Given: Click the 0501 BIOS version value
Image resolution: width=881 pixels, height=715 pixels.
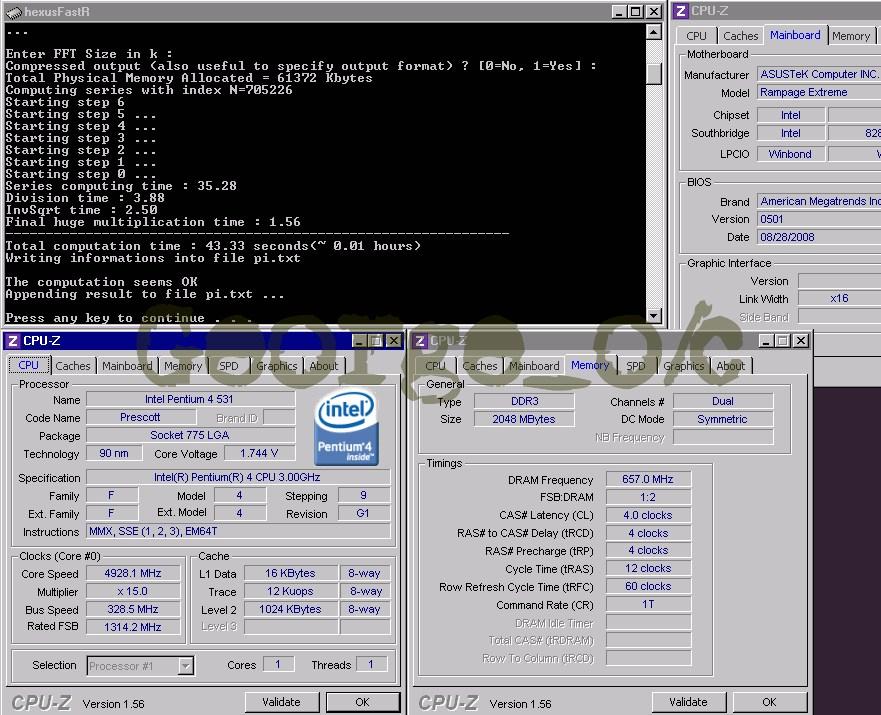Looking at the screenshot, I should [x=819, y=219].
